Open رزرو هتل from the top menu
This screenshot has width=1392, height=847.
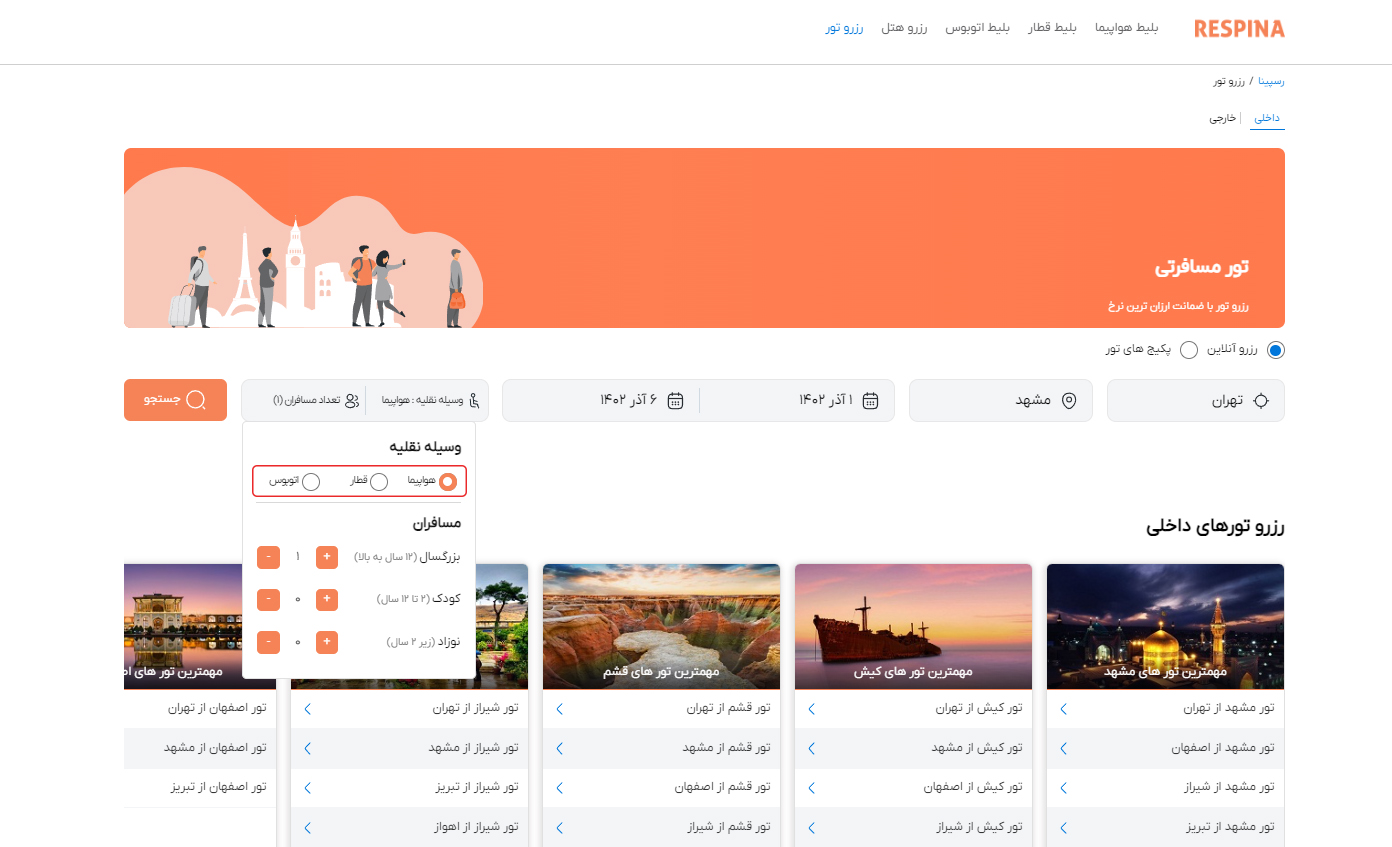(904, 28)
